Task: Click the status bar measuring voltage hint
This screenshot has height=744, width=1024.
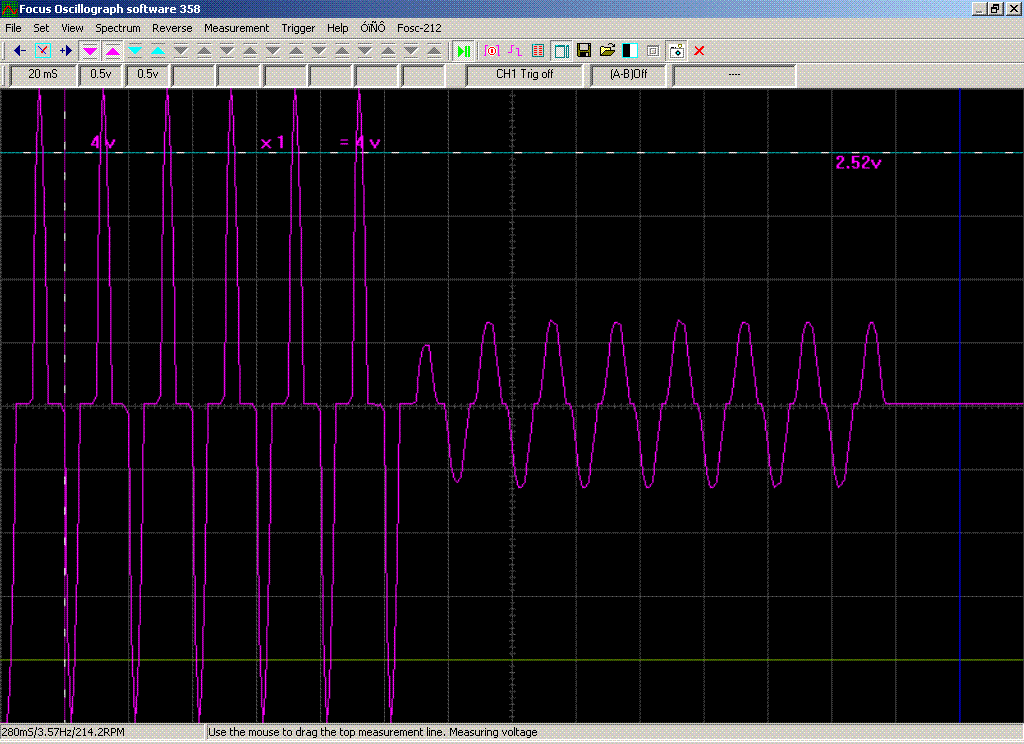Action: [x=372, y=732]
